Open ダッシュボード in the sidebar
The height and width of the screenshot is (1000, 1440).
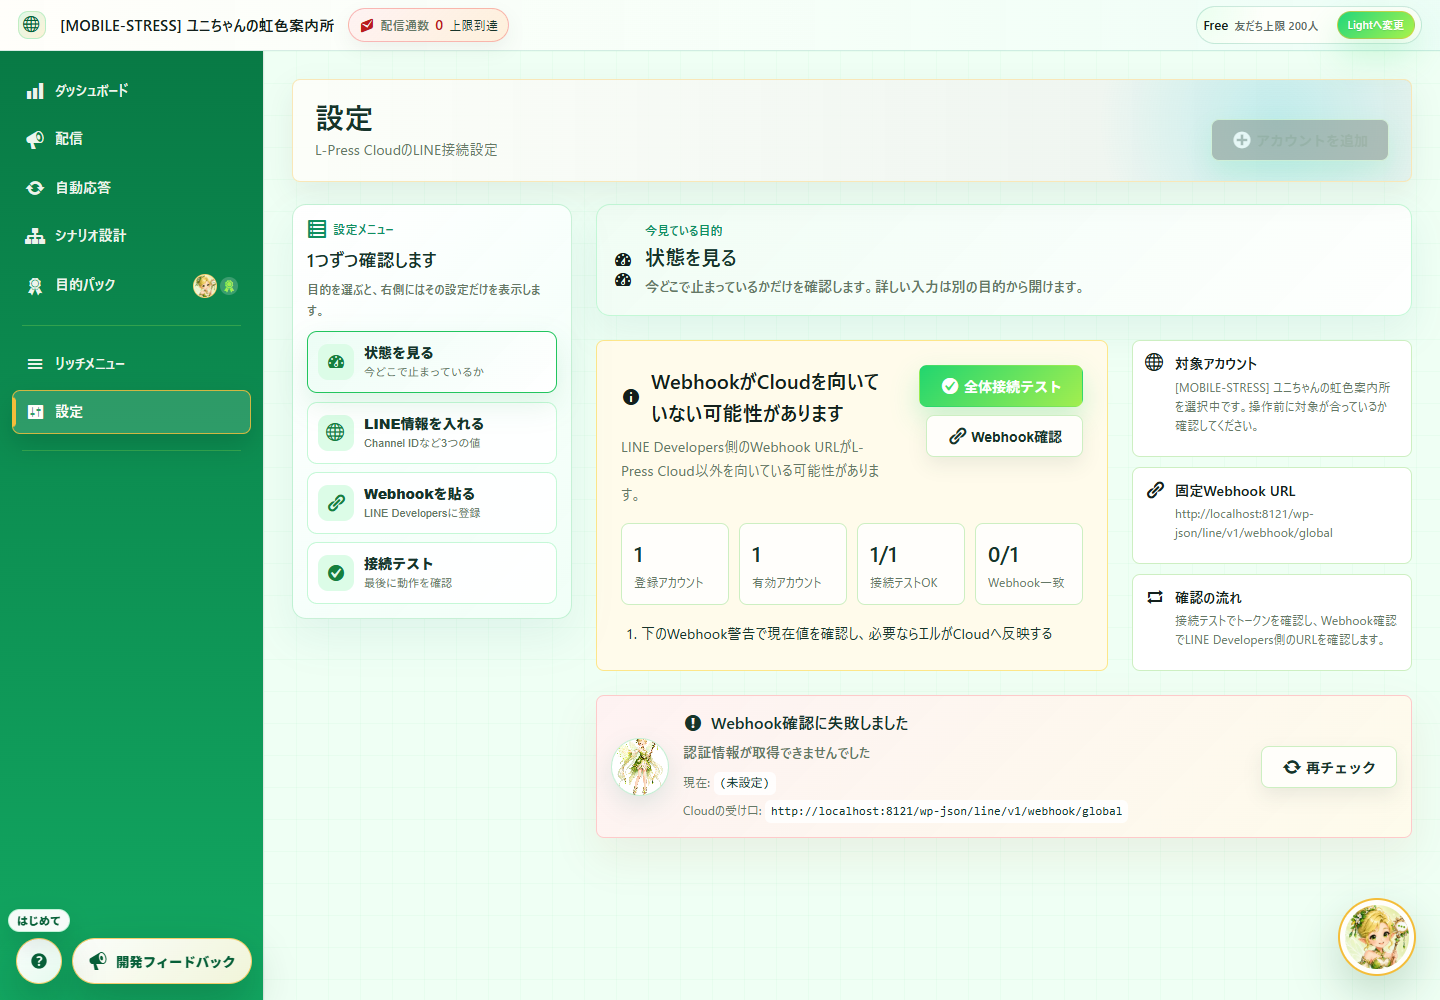(x=131, y=91)
